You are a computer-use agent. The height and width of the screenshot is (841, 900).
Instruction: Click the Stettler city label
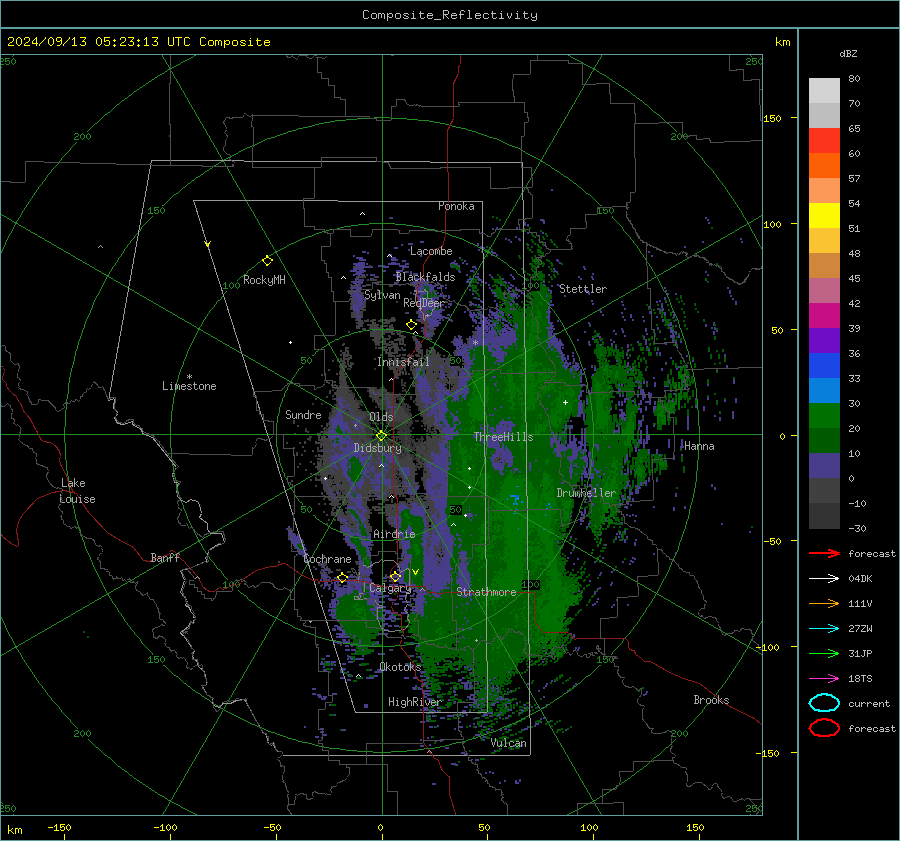point(583,289)
